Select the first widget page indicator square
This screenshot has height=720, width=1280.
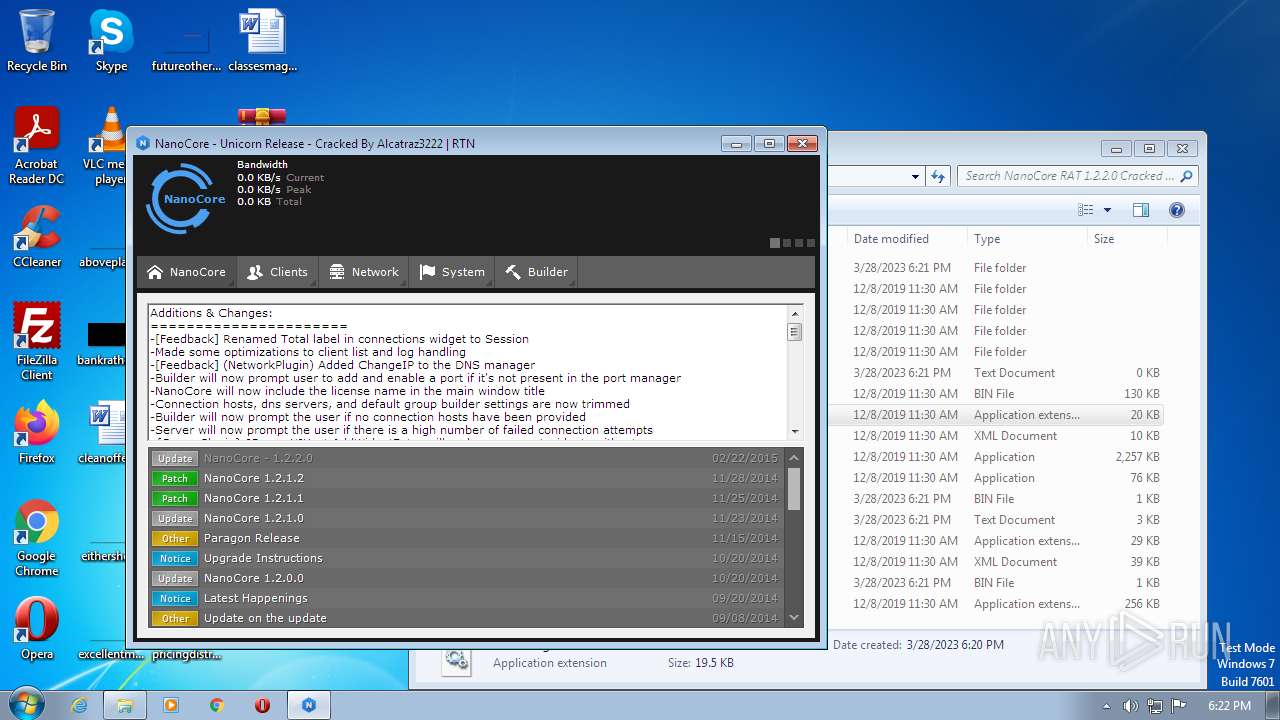775,243
